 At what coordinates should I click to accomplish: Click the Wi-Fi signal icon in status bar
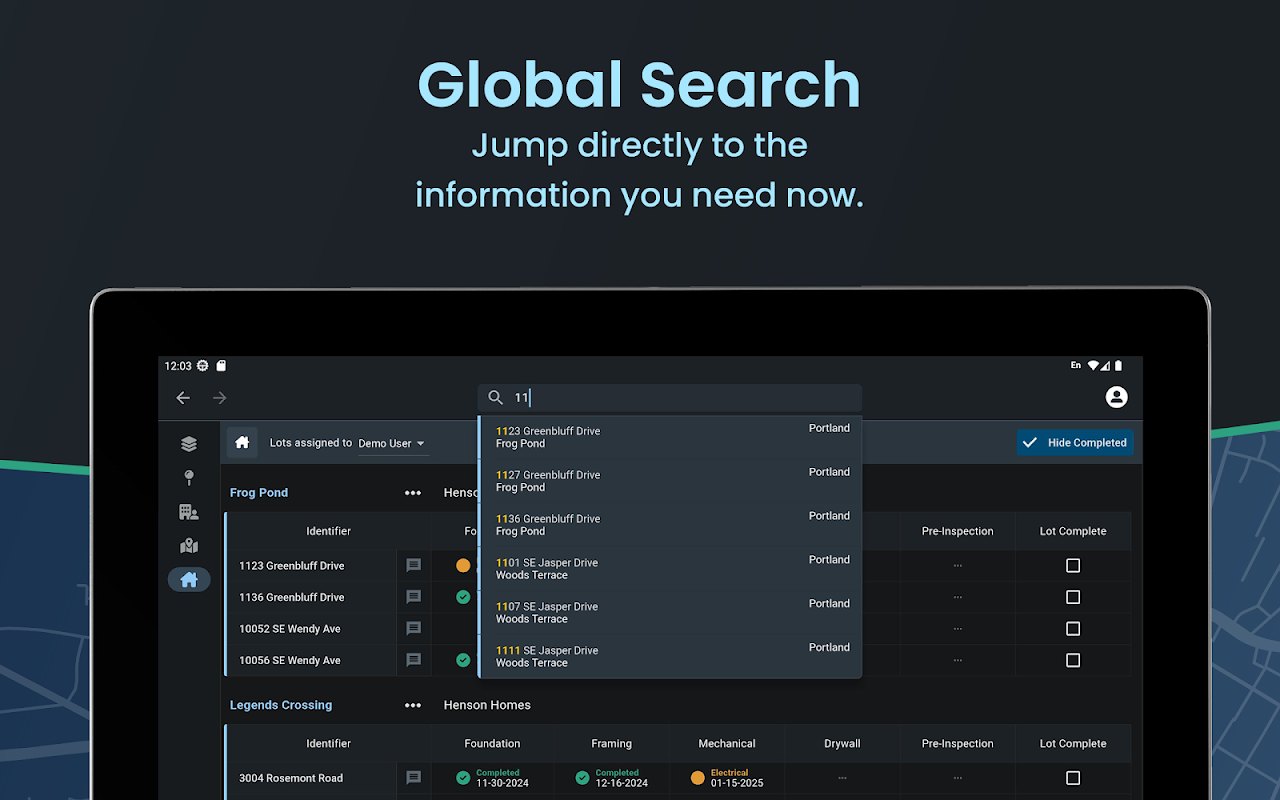[1095, 366]
